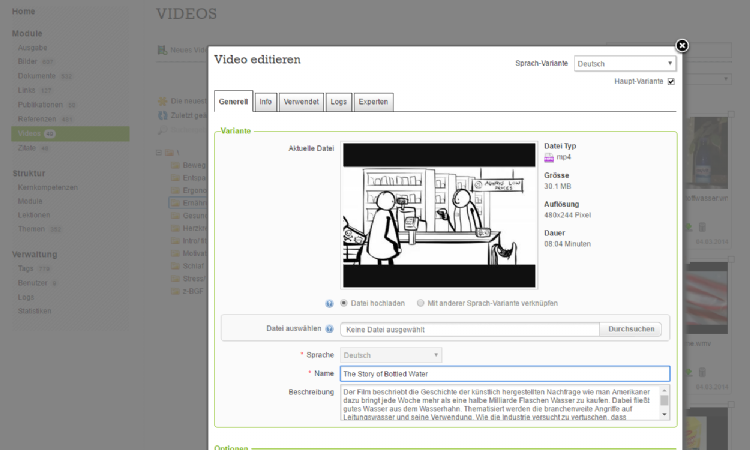Click help icon beside Datei hochladen option
The height and width of the screenshot is (450, 750).
click(329, 303)
